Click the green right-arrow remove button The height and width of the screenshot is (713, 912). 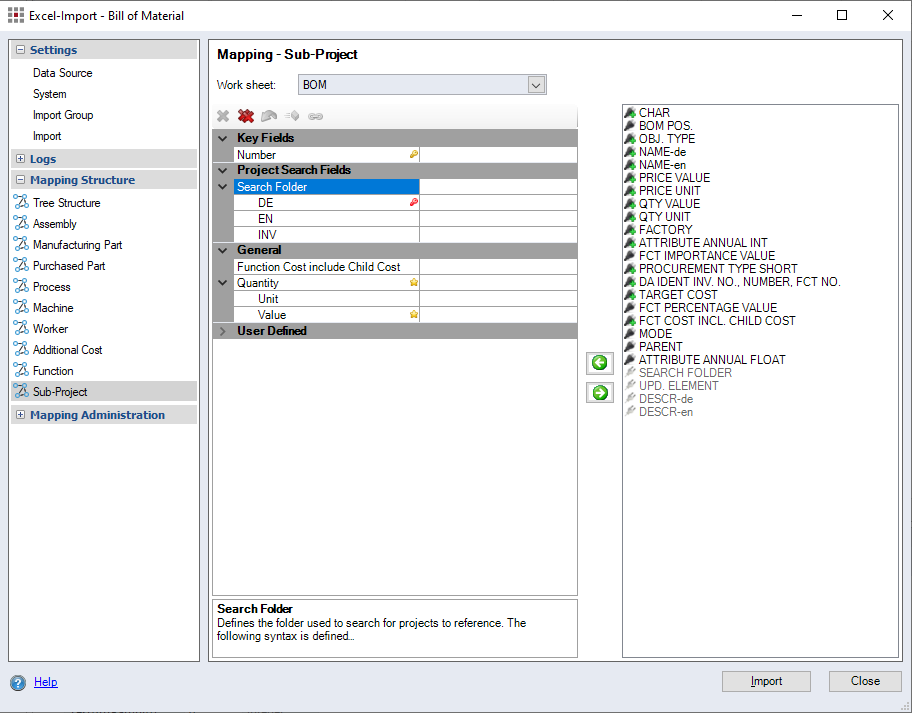(600, 393)
